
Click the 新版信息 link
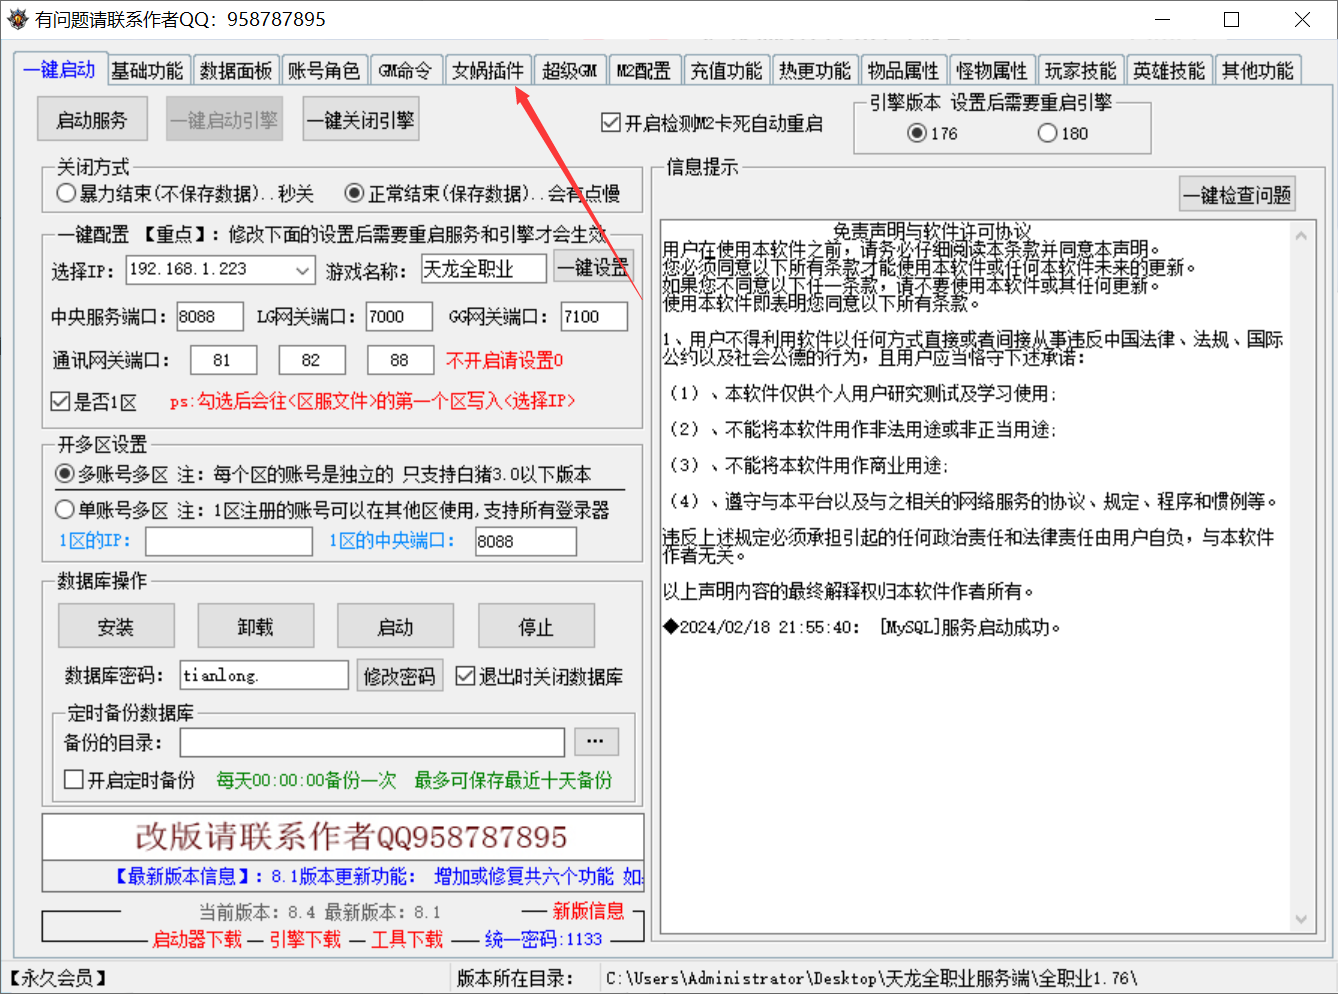coord(588,911)
